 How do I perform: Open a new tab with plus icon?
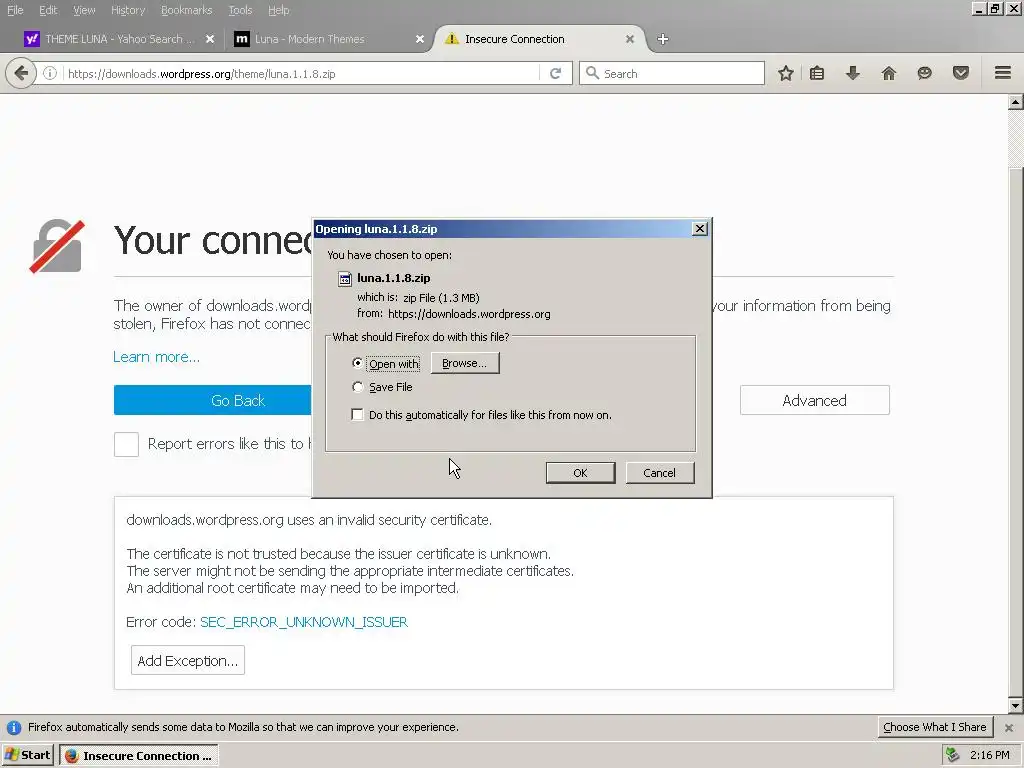663,39
